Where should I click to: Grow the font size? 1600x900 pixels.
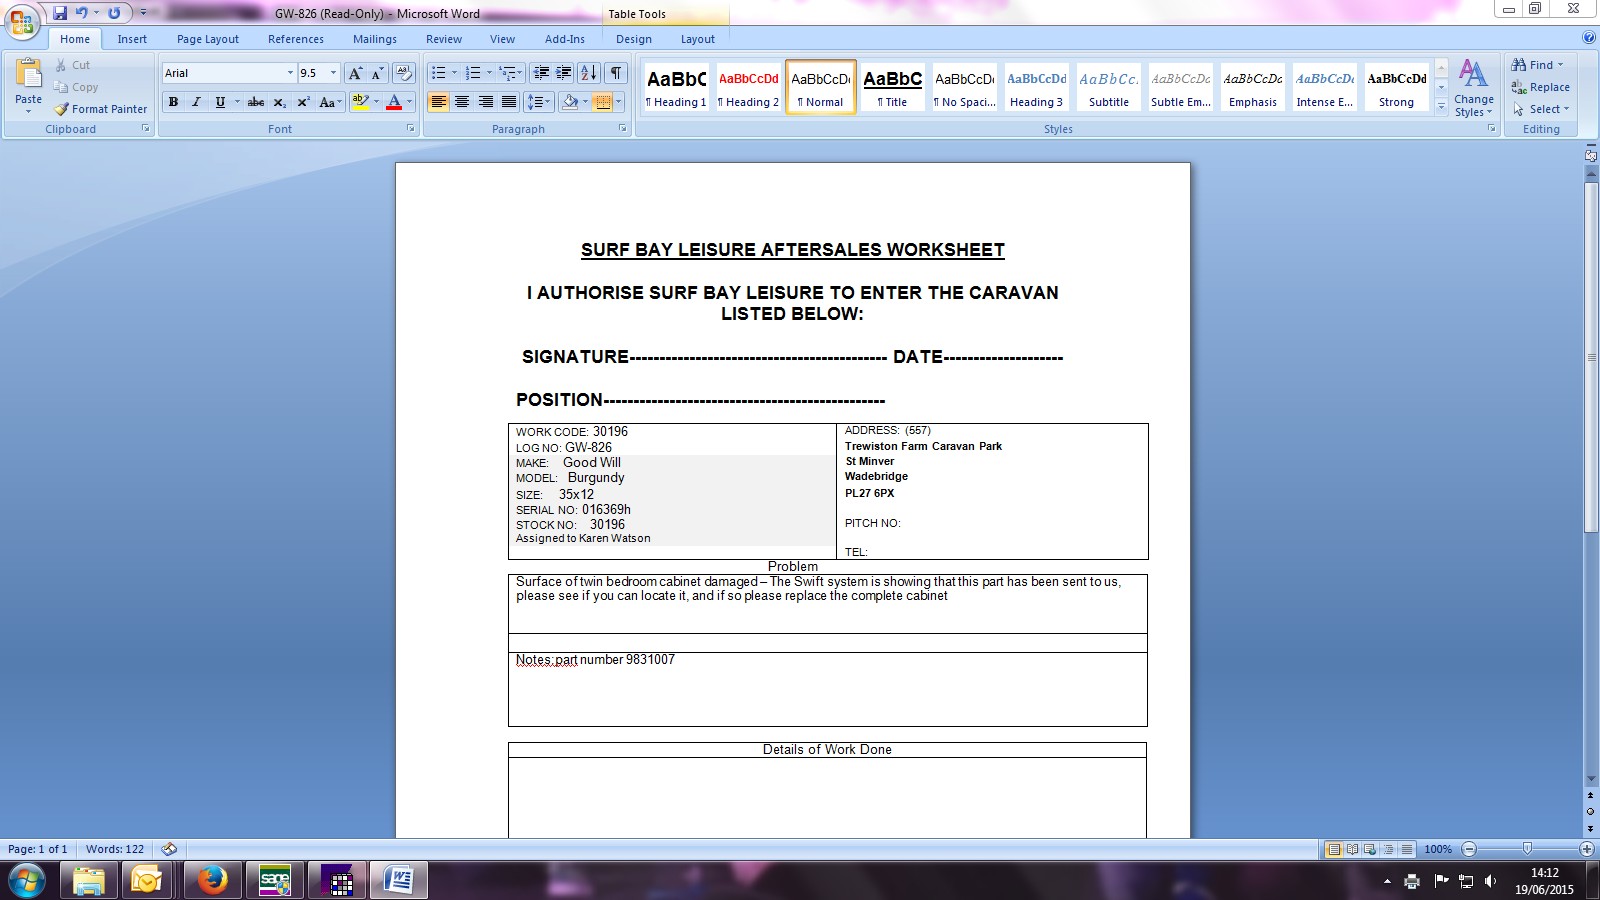click(355, 73)
